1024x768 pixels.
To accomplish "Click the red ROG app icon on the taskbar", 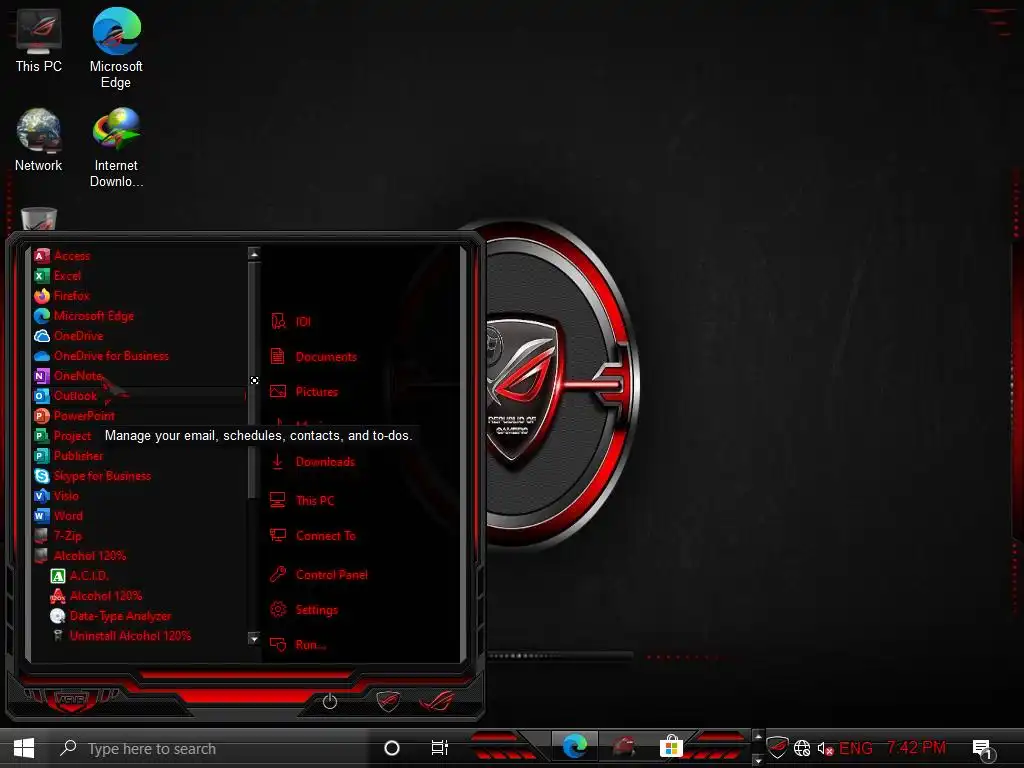I will 624,746.
